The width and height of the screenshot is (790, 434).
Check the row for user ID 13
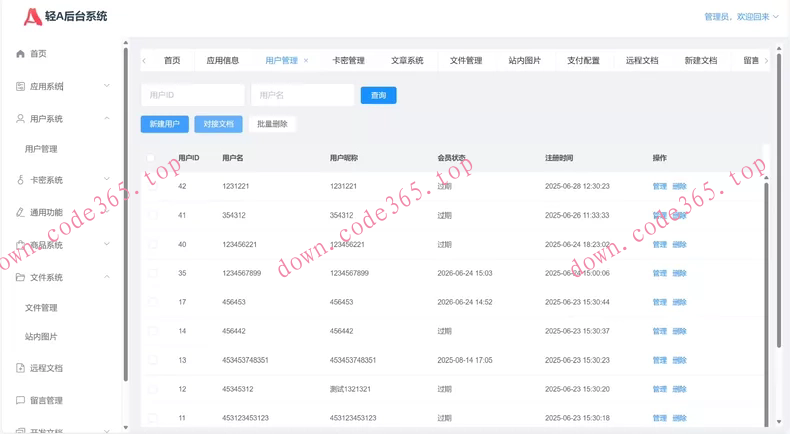tap(153, 360)
